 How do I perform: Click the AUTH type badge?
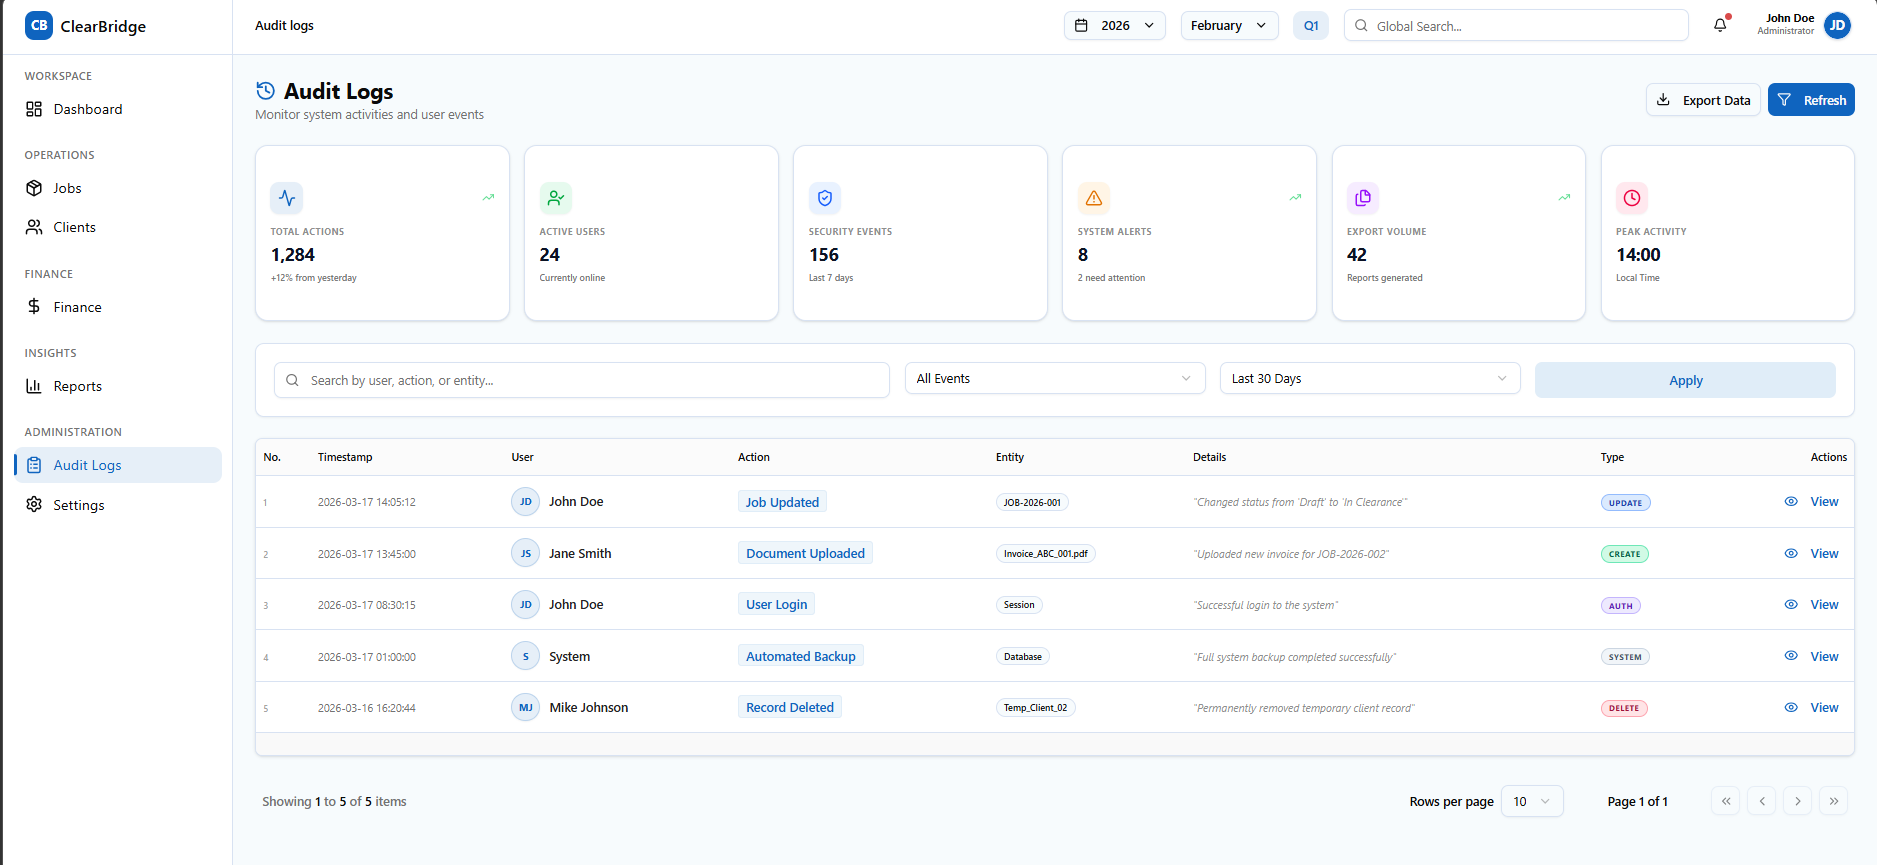[x=1620, y=605]
